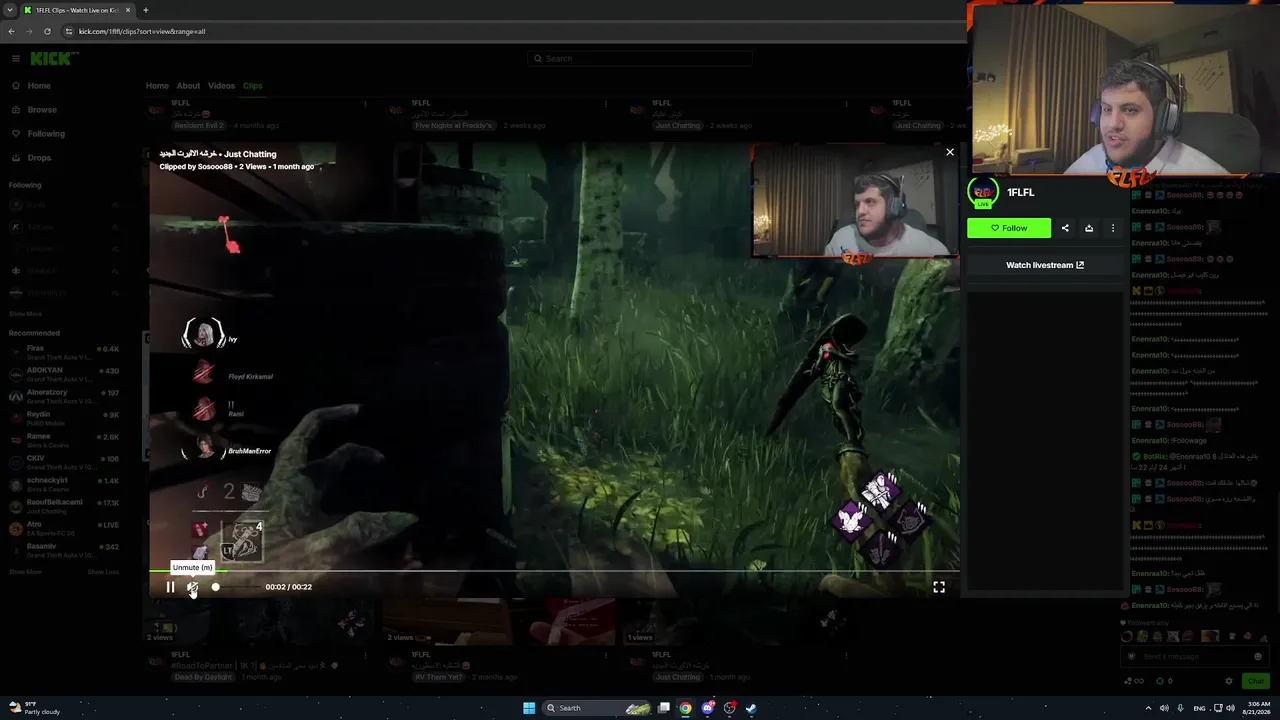
Task: Follow the 1FLFL channel
Action: [1009, 228]
